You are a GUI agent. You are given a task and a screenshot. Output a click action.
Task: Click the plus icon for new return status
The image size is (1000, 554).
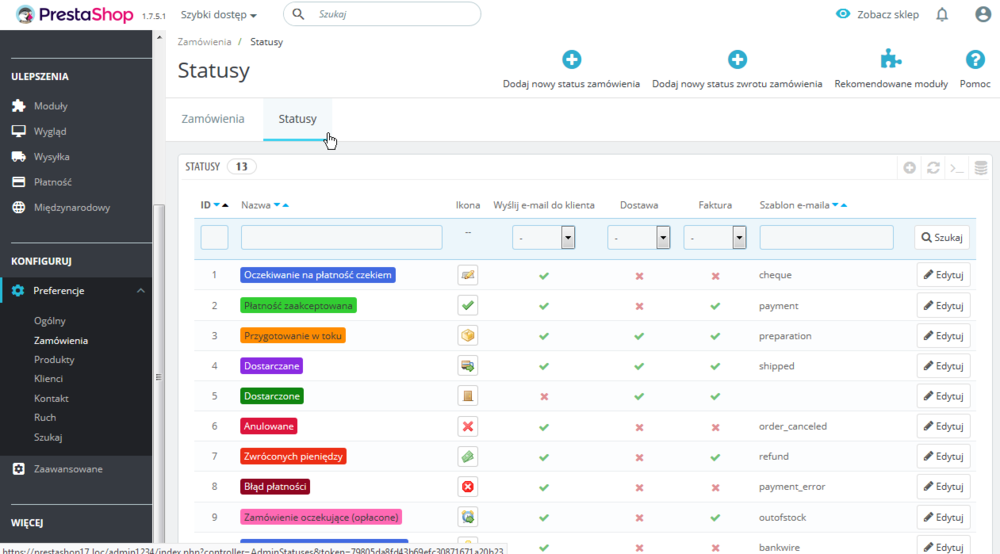click(x=737, y=59)
